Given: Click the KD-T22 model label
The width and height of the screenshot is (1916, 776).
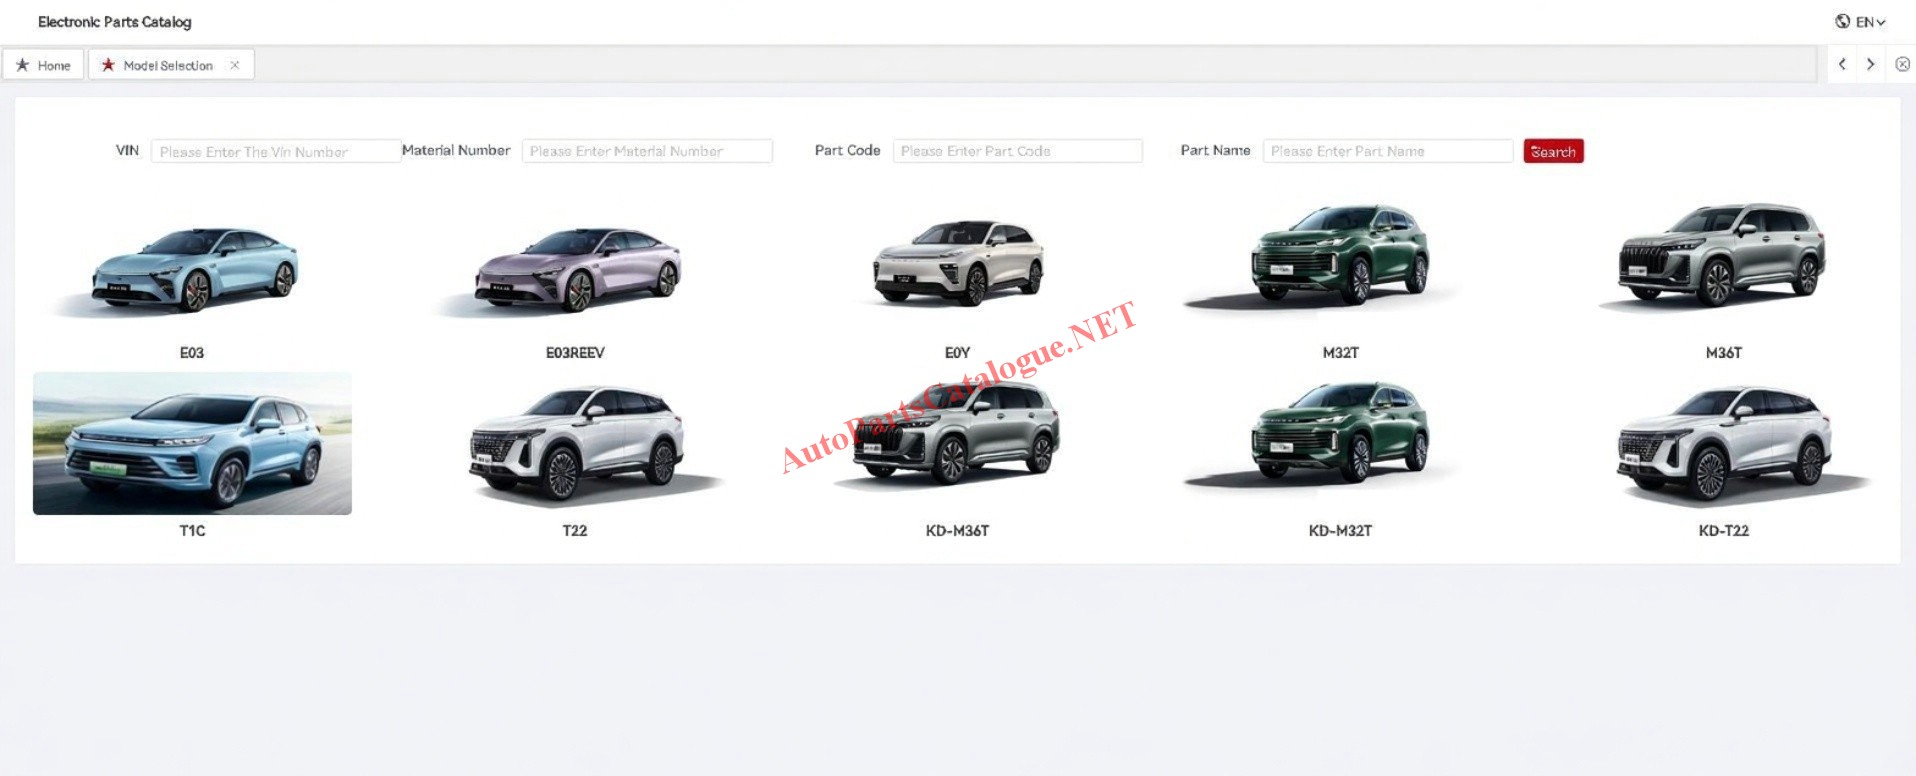Looking at the screenshot, I should coord(1723,531).
